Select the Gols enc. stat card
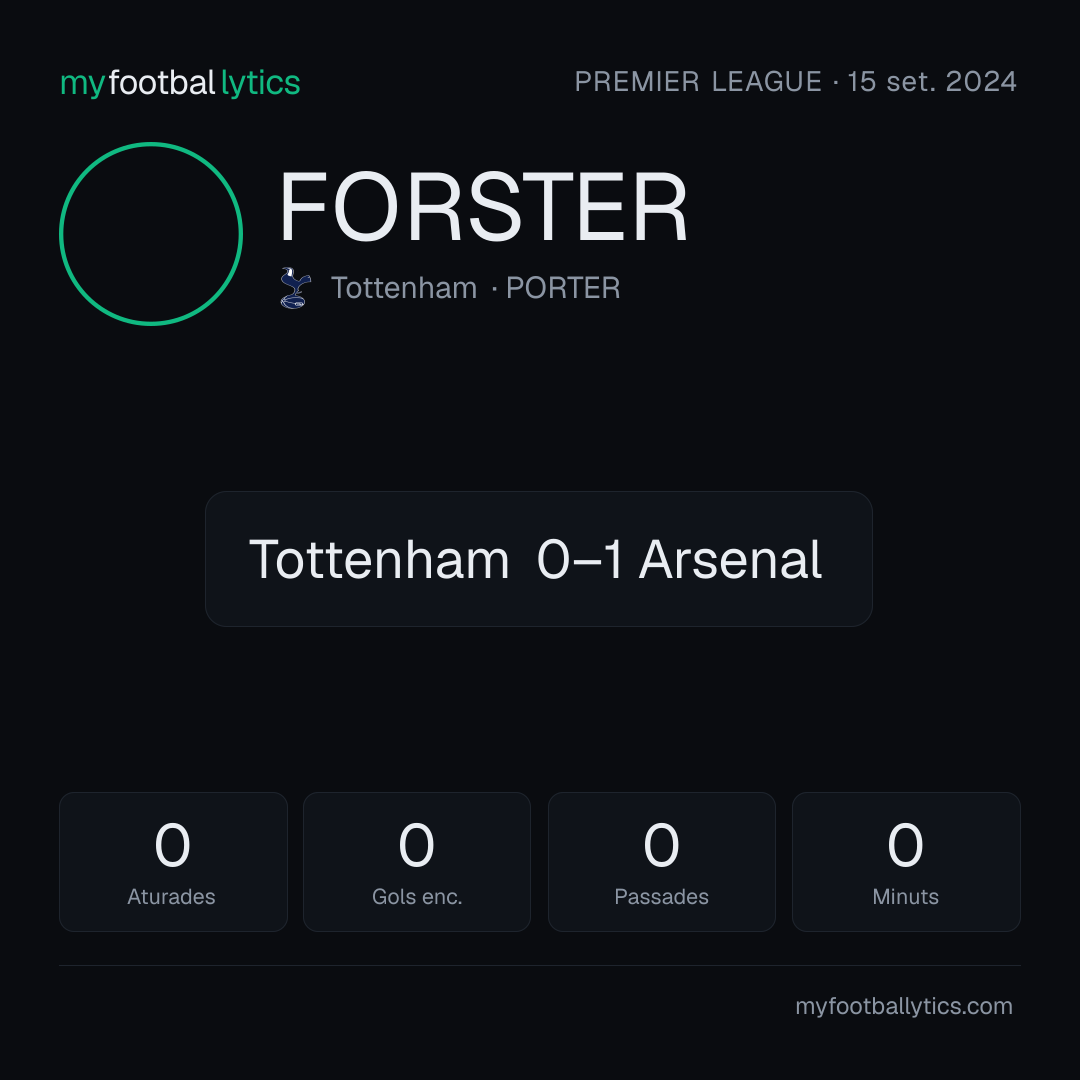Viewport: 1080px width, 1080px height. (417, 862)
